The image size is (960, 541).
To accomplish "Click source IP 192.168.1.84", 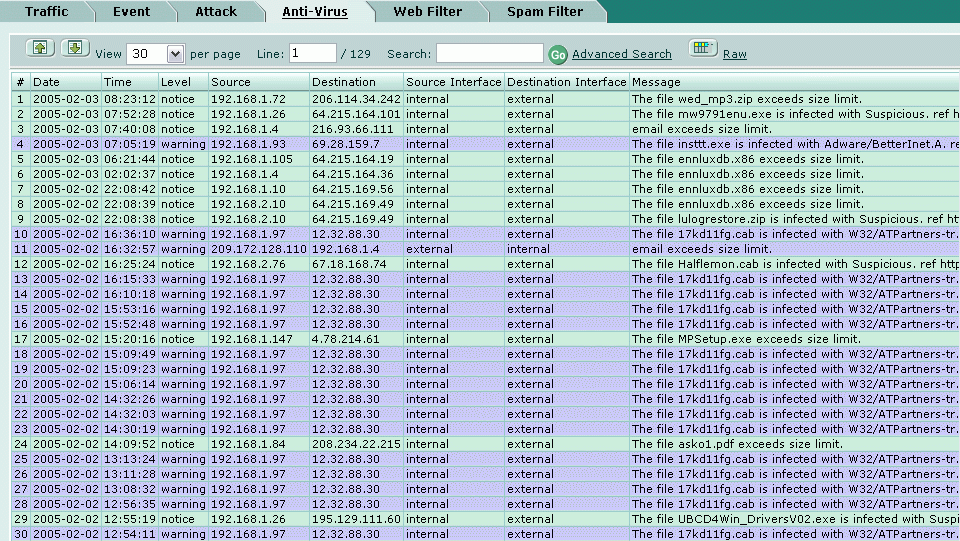I will [249, 444].
